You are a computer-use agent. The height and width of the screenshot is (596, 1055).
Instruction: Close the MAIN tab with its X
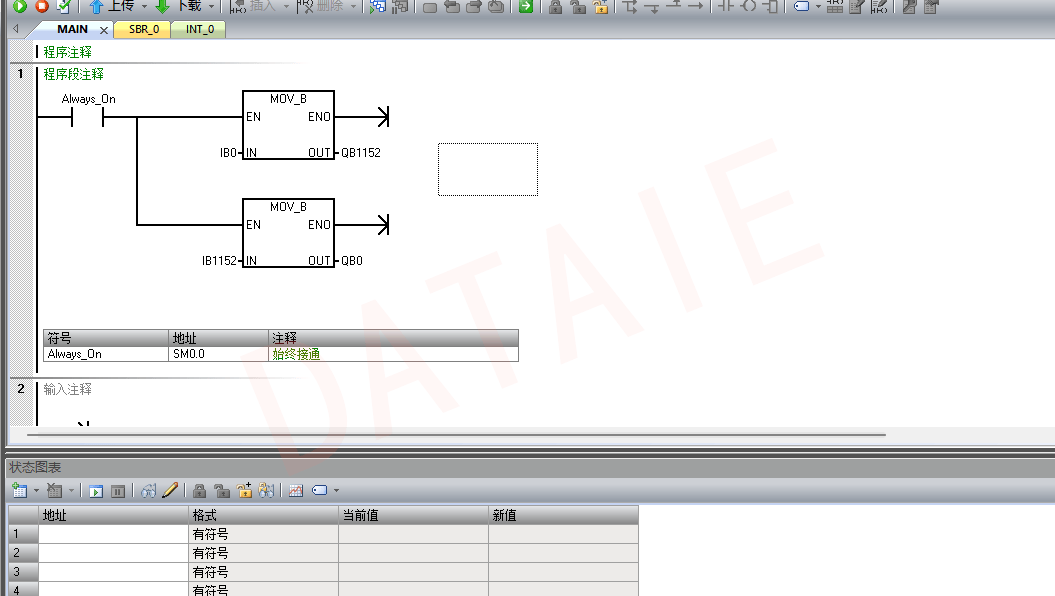click(104, 30)
